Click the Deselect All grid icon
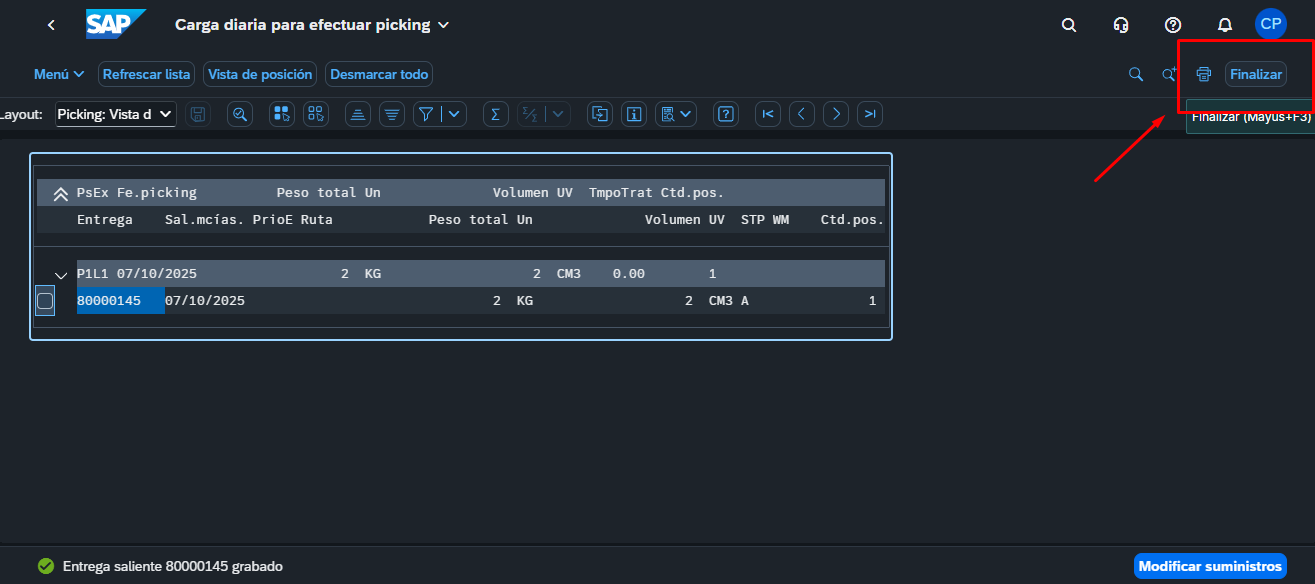1315x584 pixels. coord(316,114)
